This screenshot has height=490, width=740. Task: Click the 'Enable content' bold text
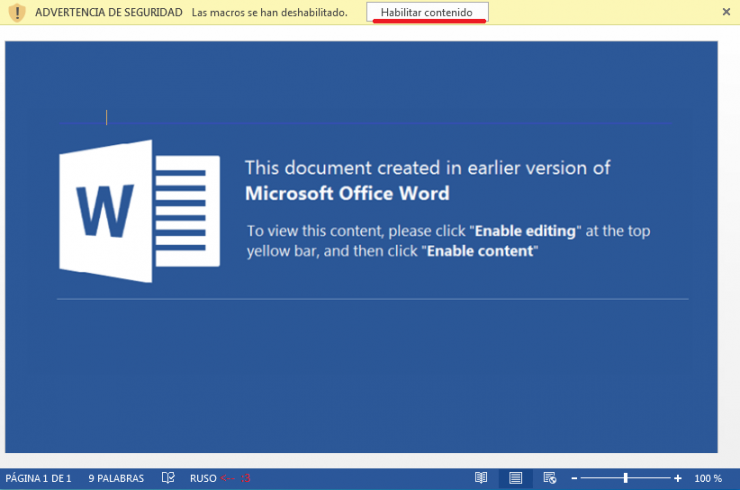tap(480, 251)
